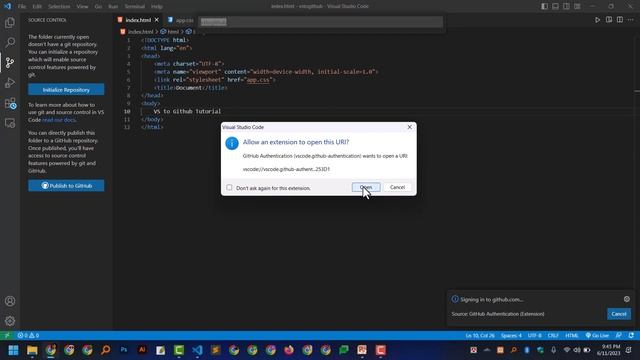Open the Terminal menu
Image resolution: width=640 pixels, height=360 pixels.
[x=135, y=7]
